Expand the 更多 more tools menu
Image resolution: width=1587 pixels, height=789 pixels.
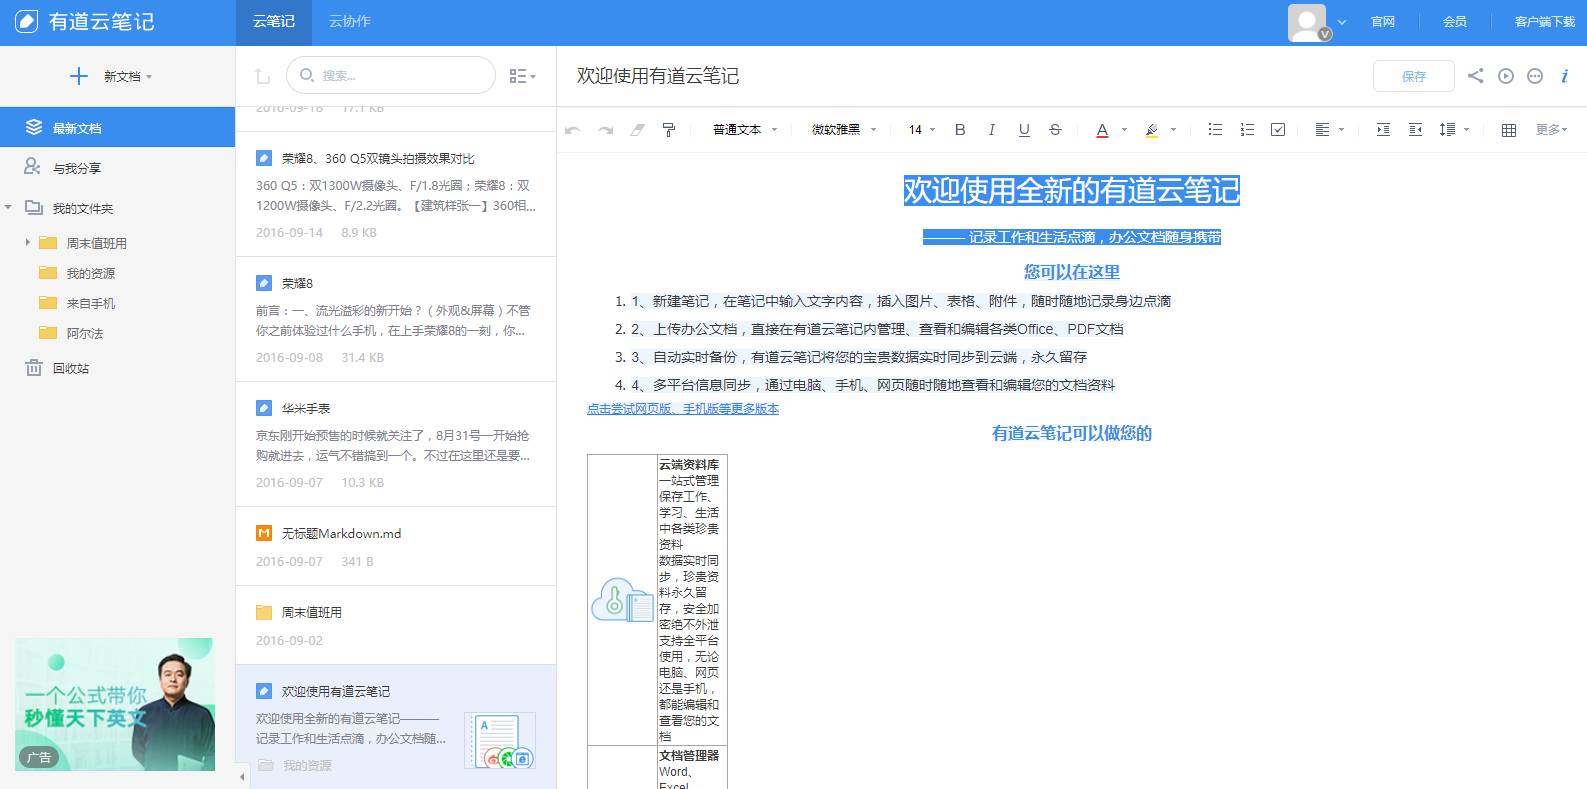(1551, 130)
